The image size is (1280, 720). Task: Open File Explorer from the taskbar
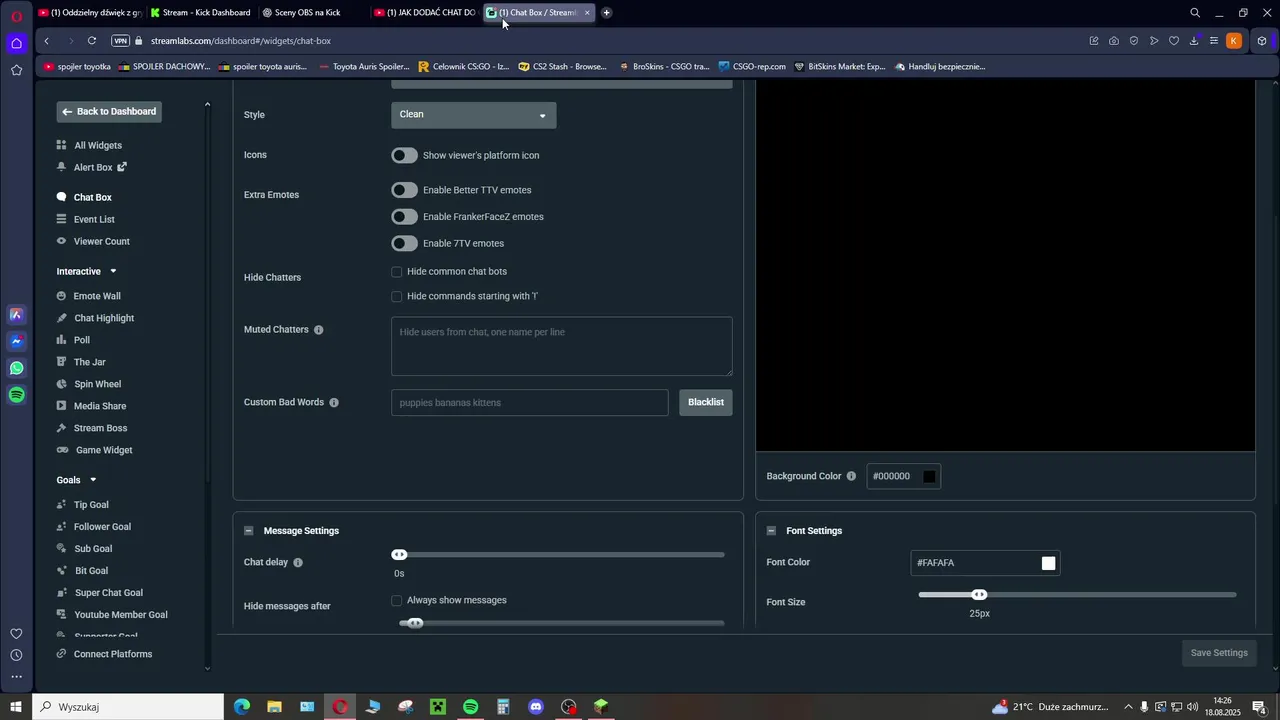tap(274, 707)
